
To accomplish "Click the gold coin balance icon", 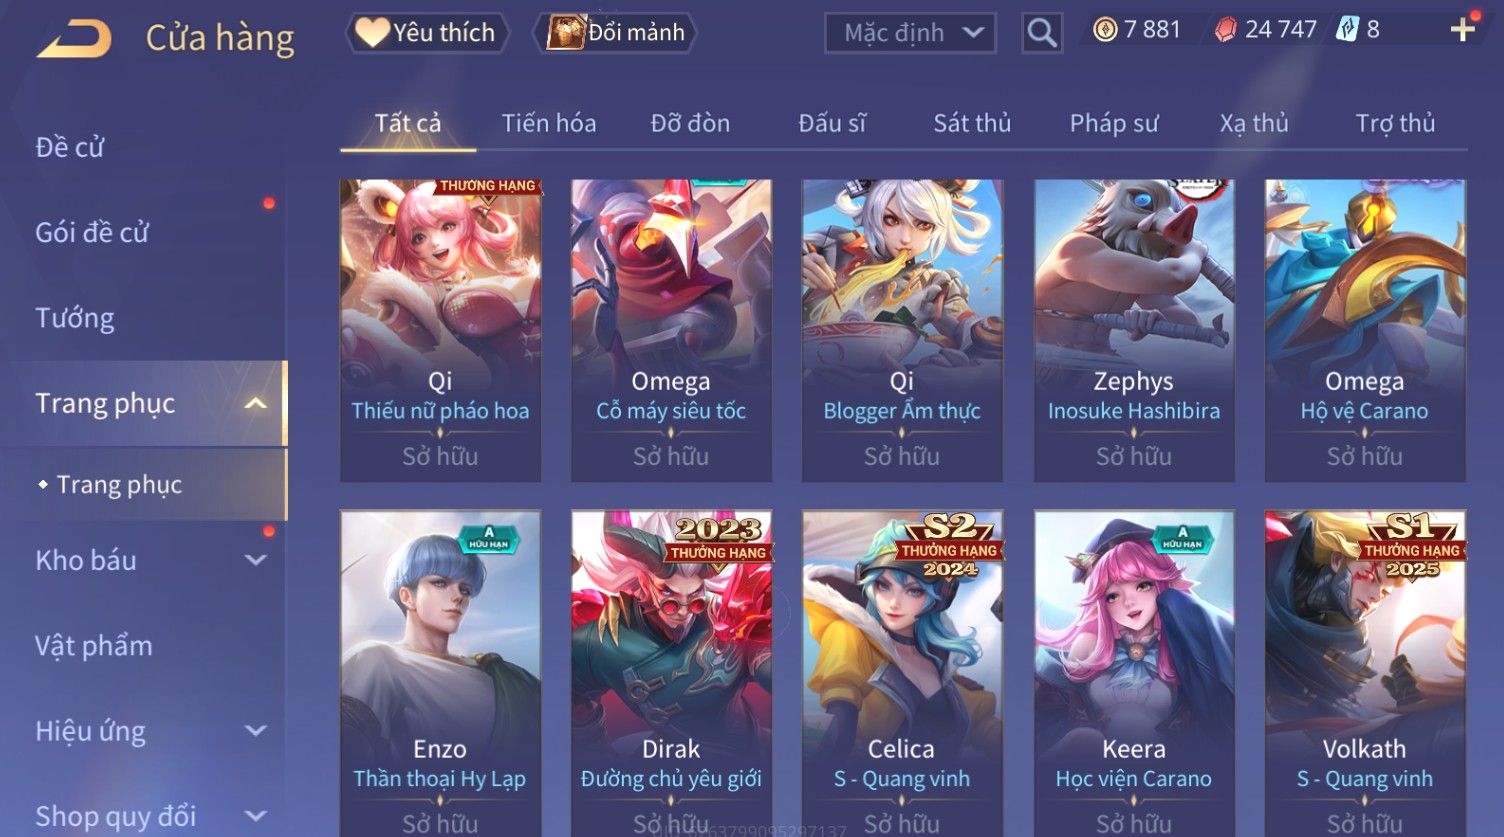I will click(1105, 30).
